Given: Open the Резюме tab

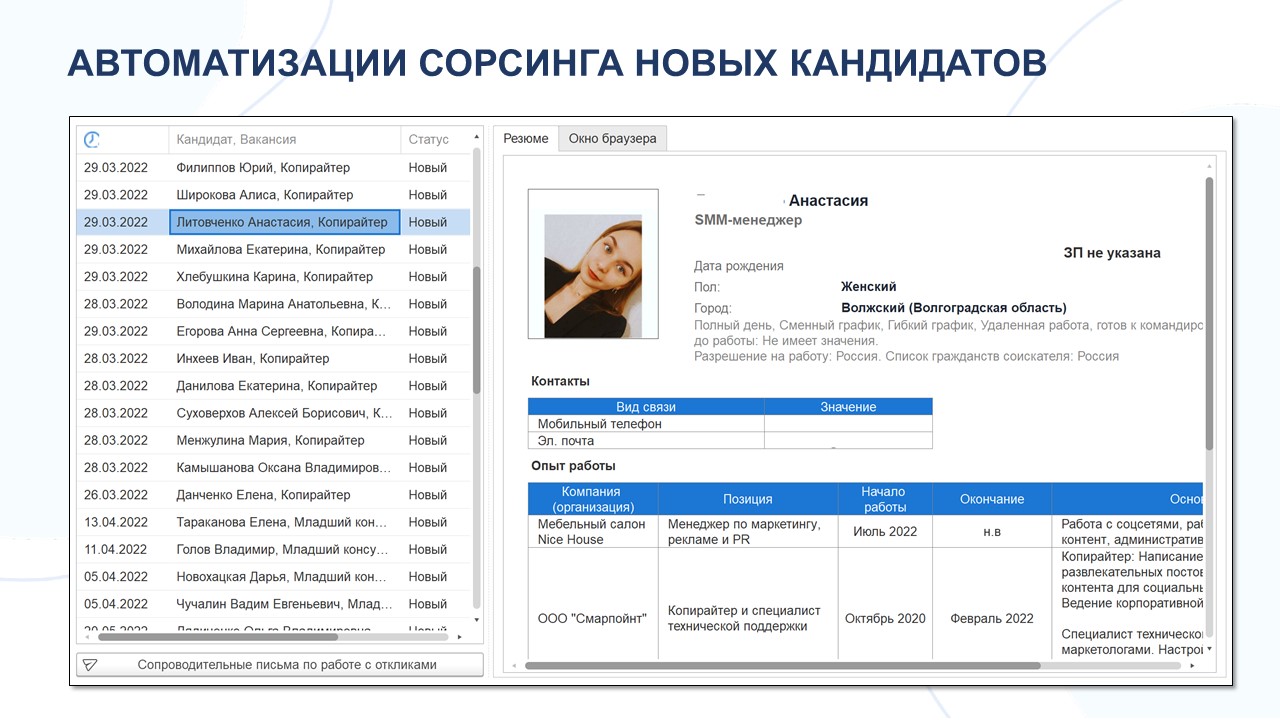Looking at the screenshot, I should point(526,138).
